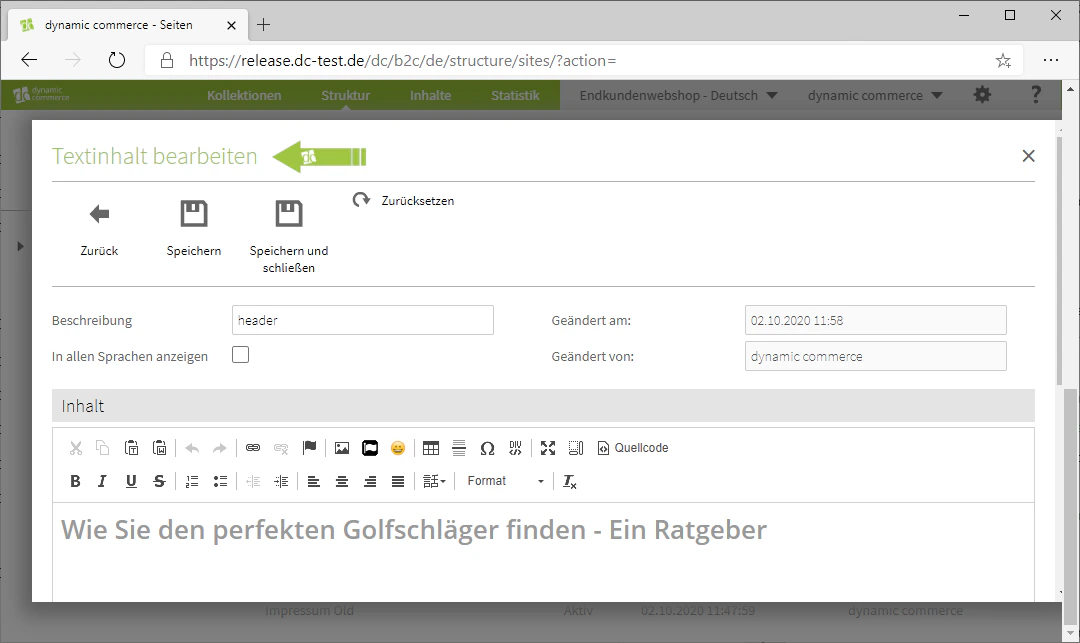Open the Statistik menu

(x=515, y=96)
